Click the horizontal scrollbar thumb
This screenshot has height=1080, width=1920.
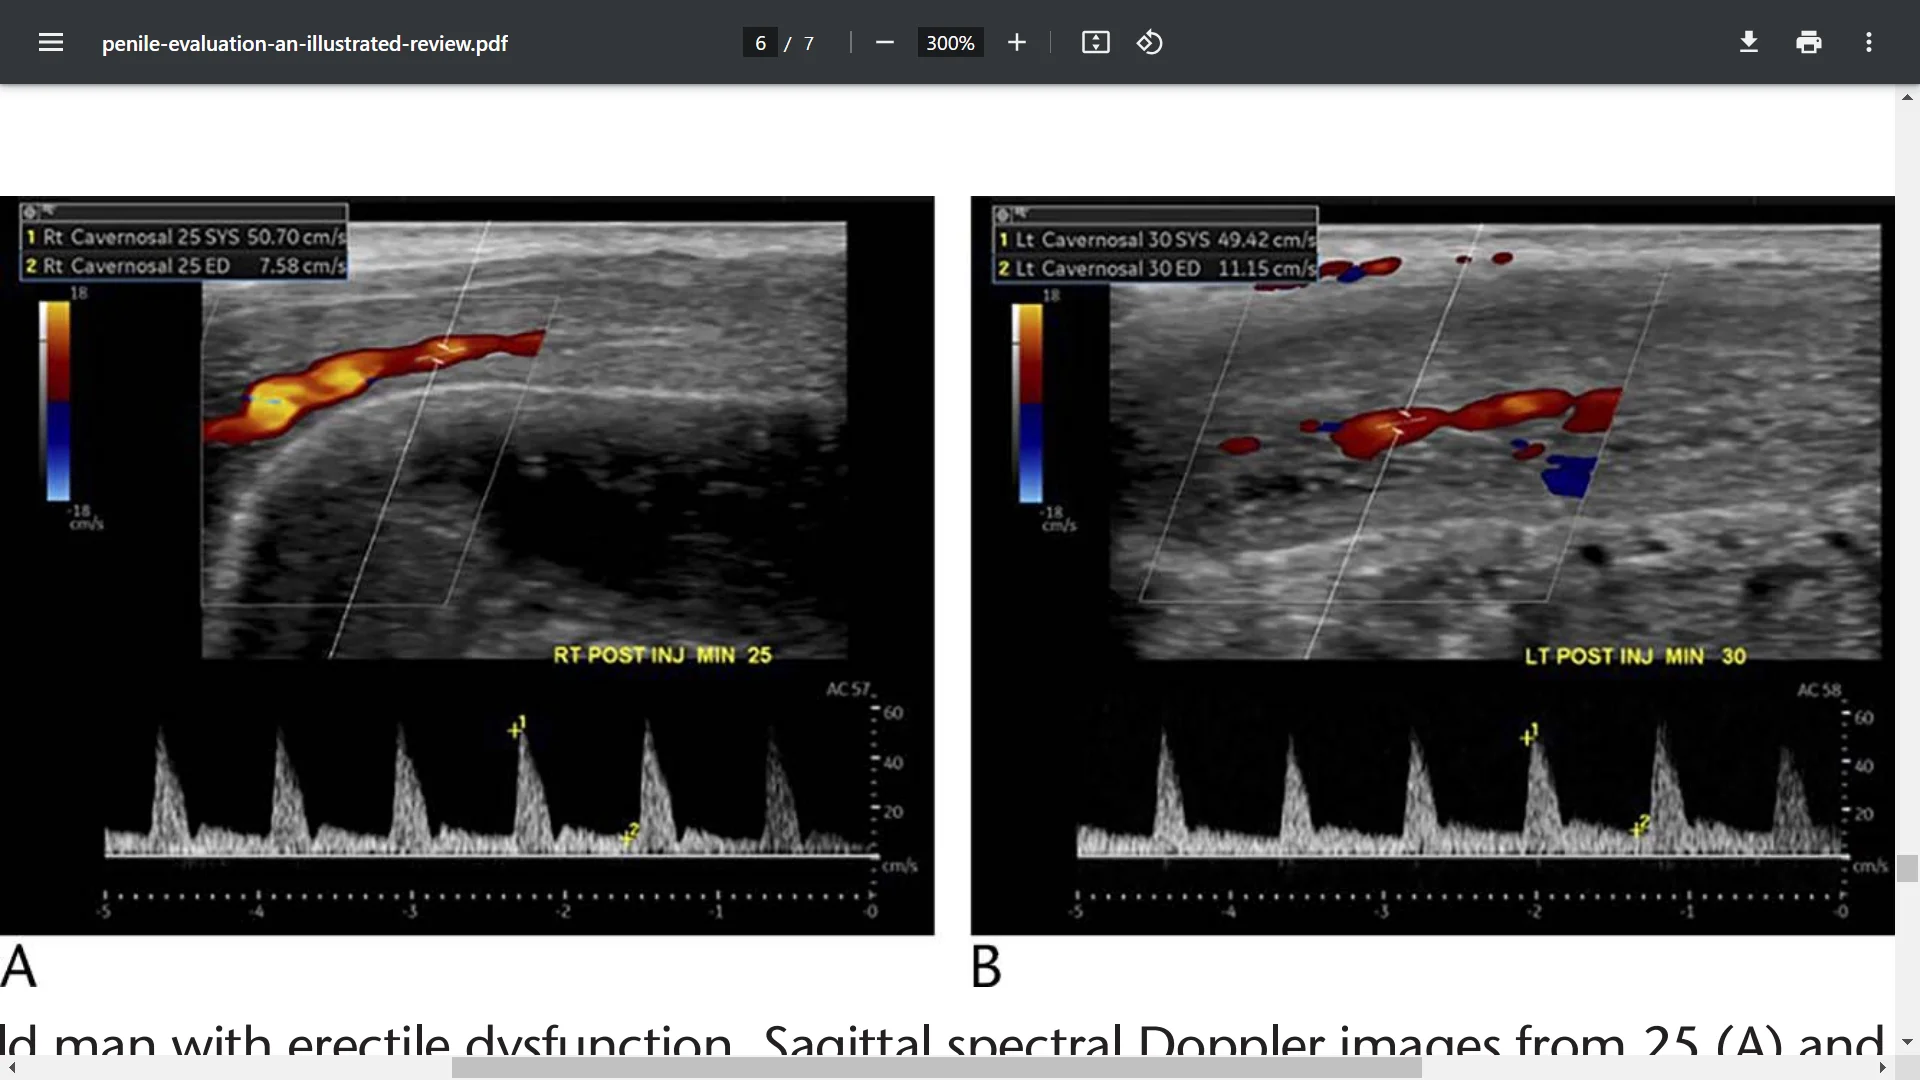[x=937, y=1068]
